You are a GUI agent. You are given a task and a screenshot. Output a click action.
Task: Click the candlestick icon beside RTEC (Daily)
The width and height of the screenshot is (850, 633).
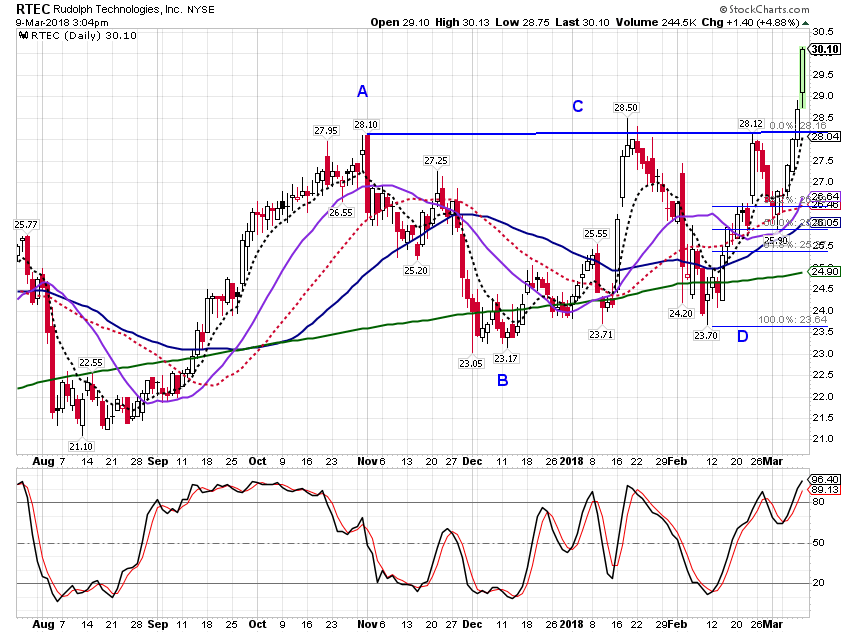[23, 36]
